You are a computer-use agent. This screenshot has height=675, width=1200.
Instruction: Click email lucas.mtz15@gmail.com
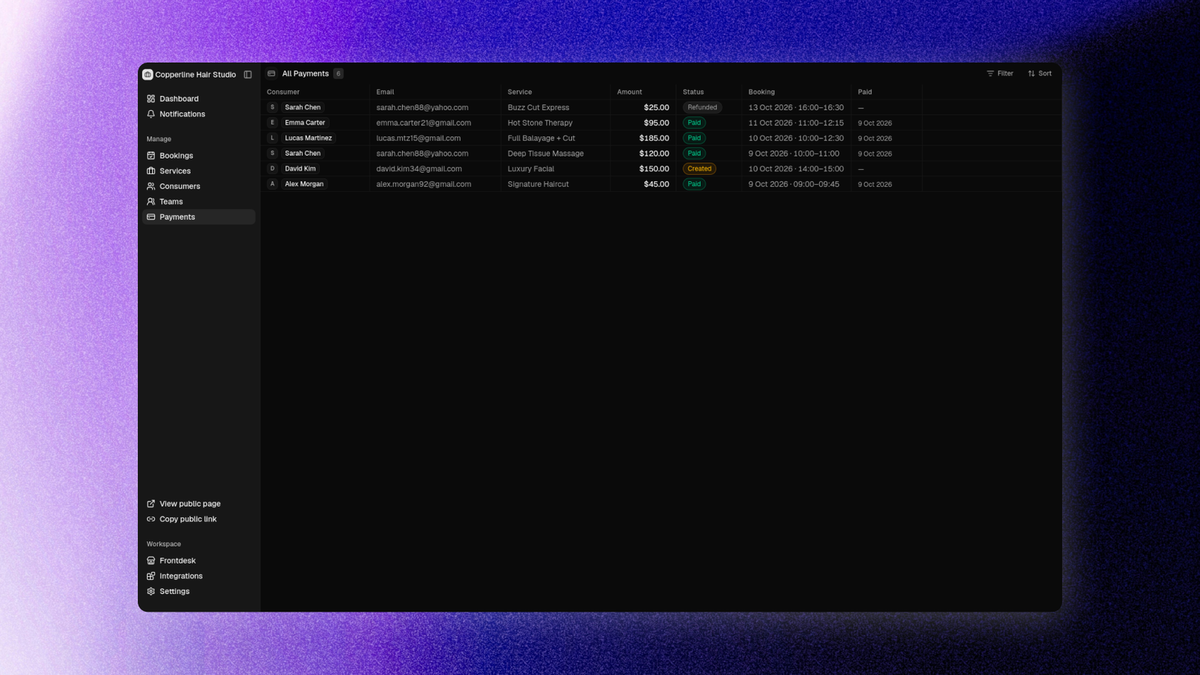coord(418,138)
